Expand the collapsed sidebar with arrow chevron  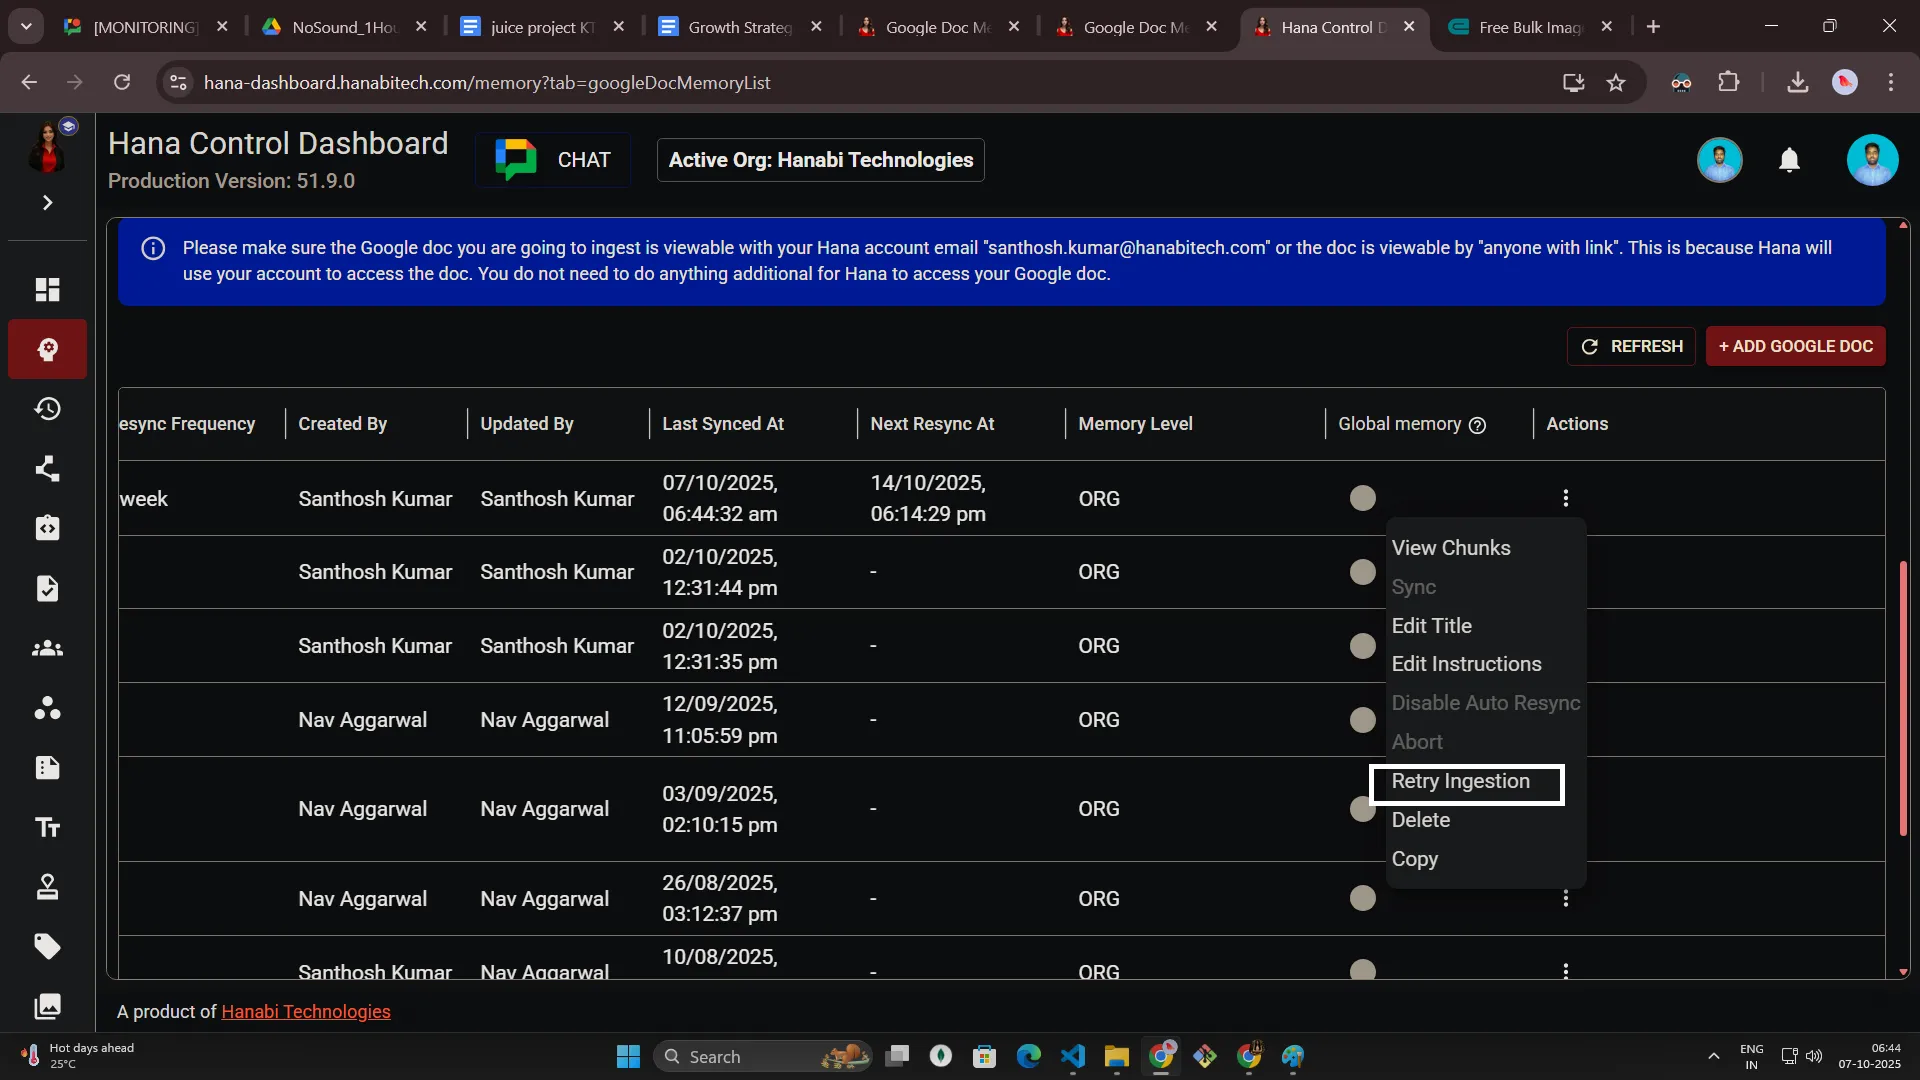click(47, 202)
